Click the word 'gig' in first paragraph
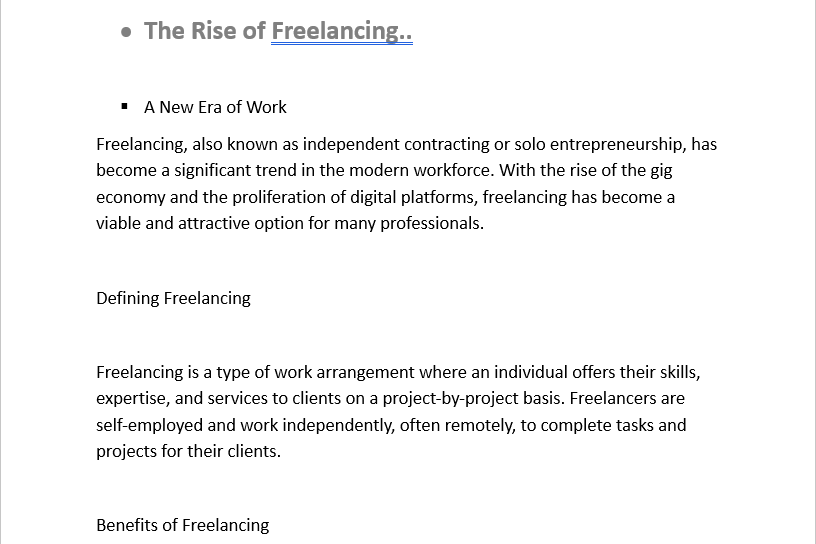Image resolution: width=816 pixels, height=544 pixels. pyautogui.click(x=661, y=170)
